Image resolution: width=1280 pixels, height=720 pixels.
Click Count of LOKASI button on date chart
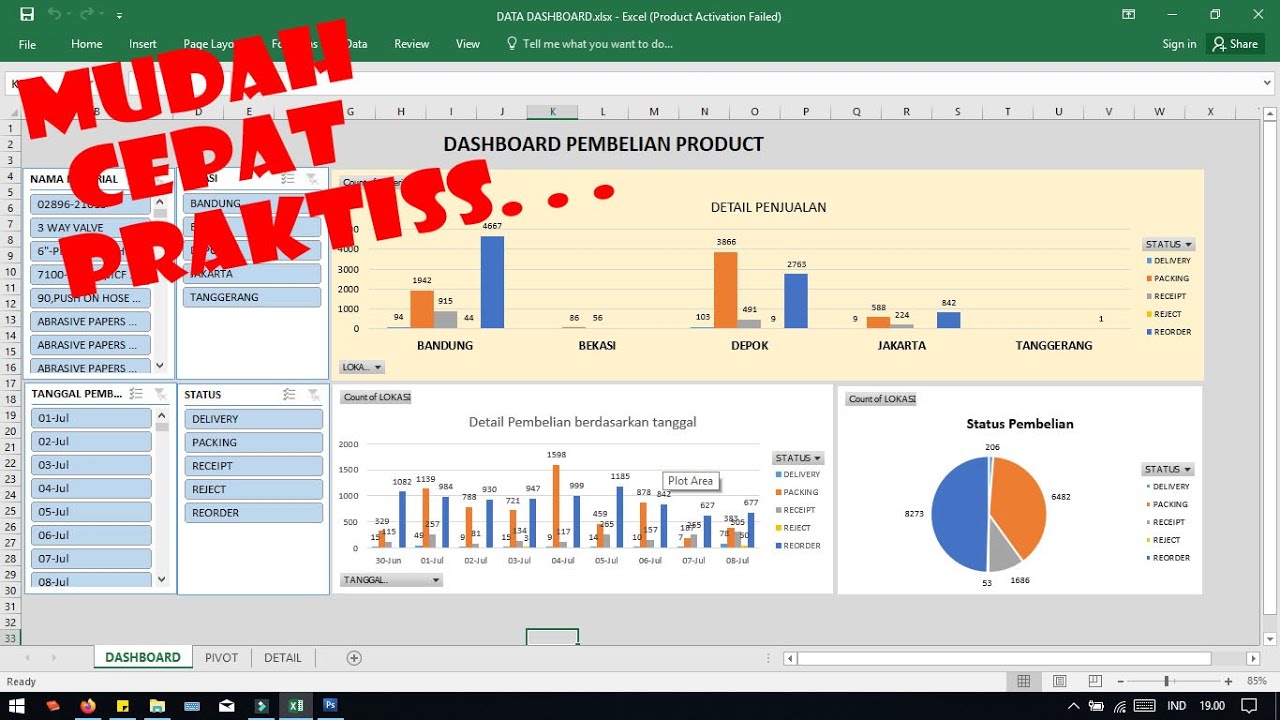(x=376, y=397)
